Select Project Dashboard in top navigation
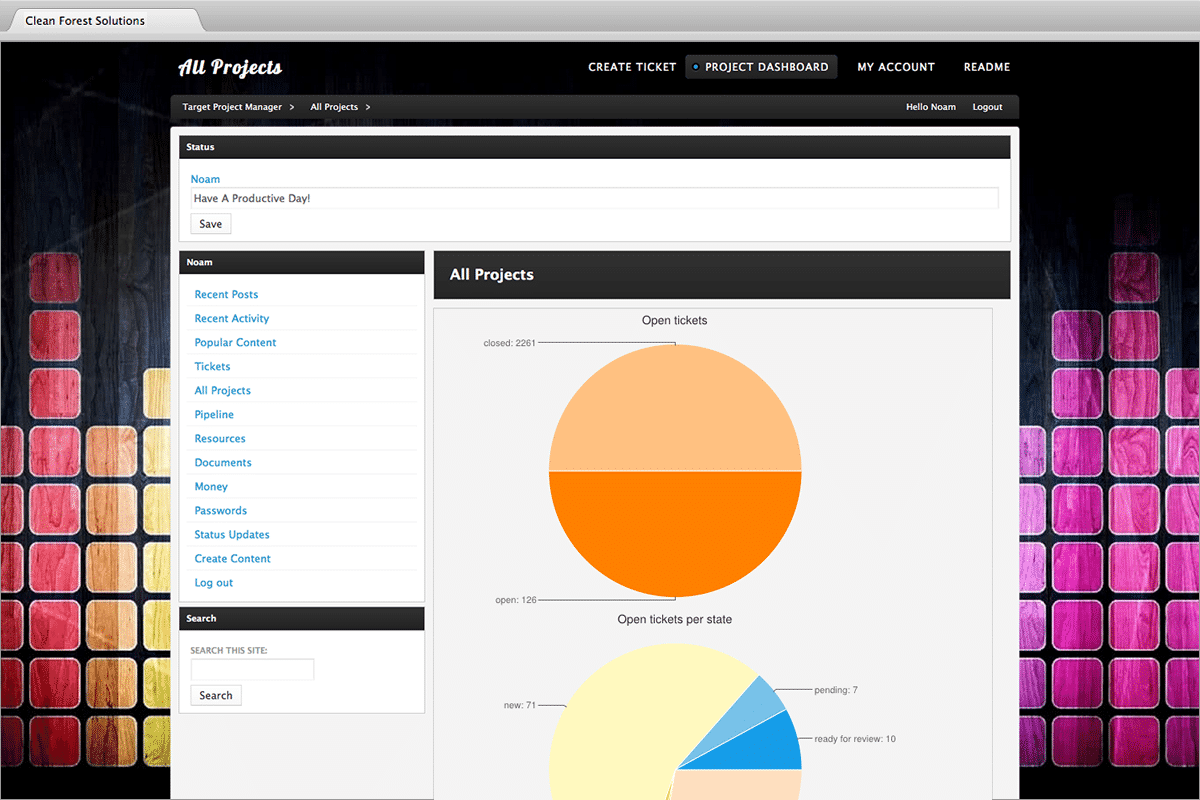The image size is (1200, 800). point(766,67)
